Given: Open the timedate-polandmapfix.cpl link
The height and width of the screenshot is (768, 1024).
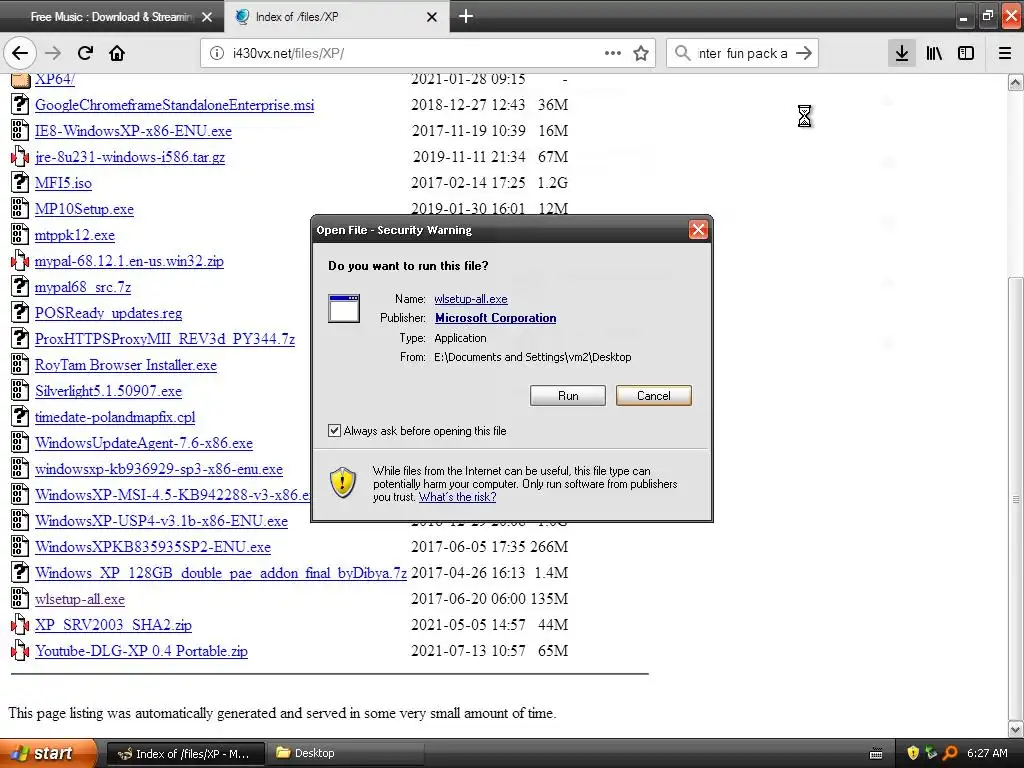Looking at the screenshot, I should pos(115,417).
